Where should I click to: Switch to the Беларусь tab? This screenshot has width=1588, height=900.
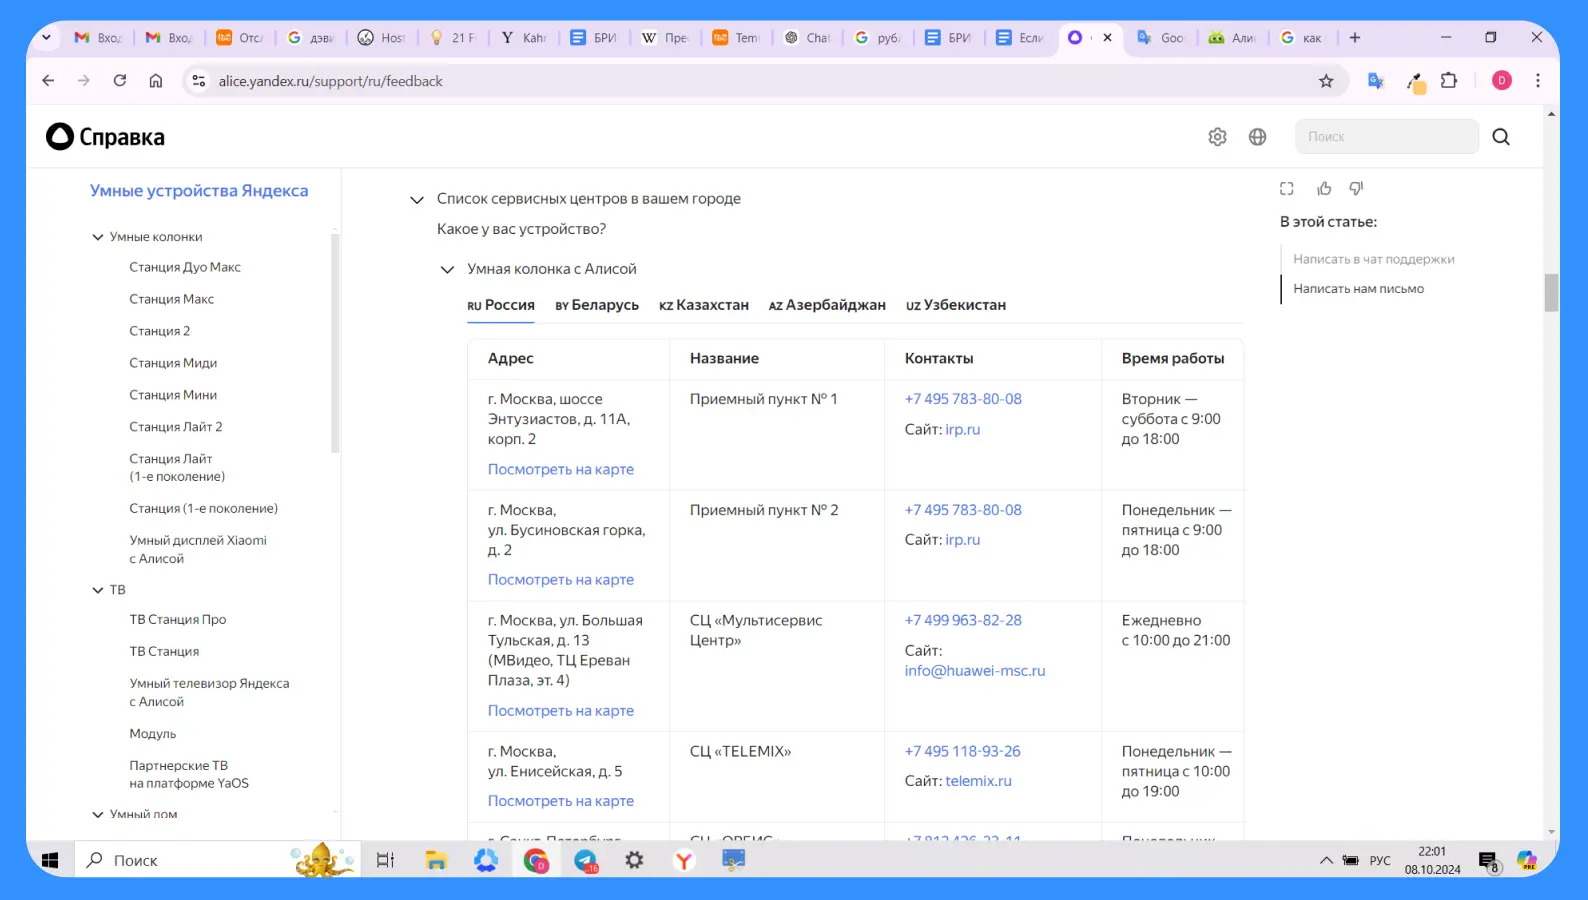tap(597, 305)
